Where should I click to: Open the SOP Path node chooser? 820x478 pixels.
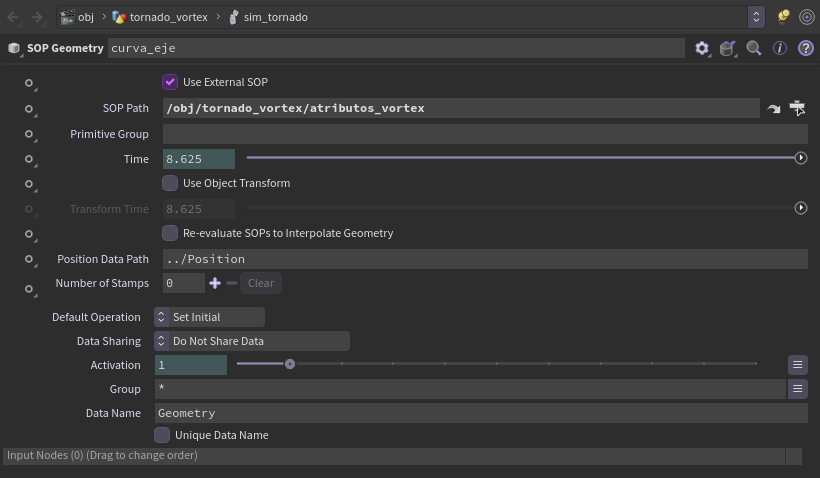(x=797, y=108)
